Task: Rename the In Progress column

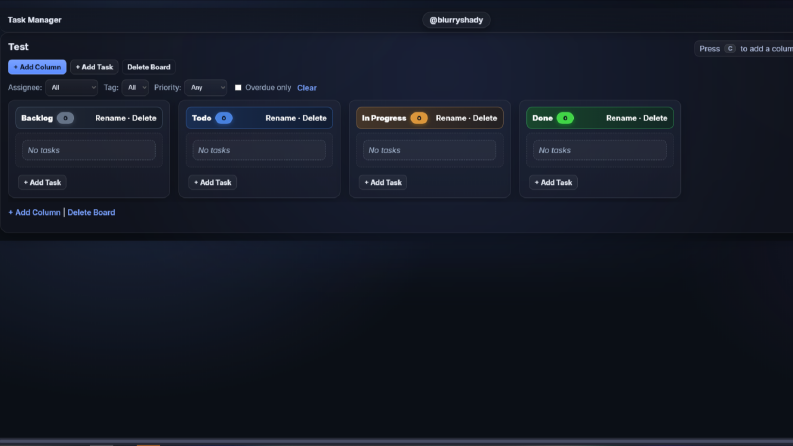Action: click(451, 118)
